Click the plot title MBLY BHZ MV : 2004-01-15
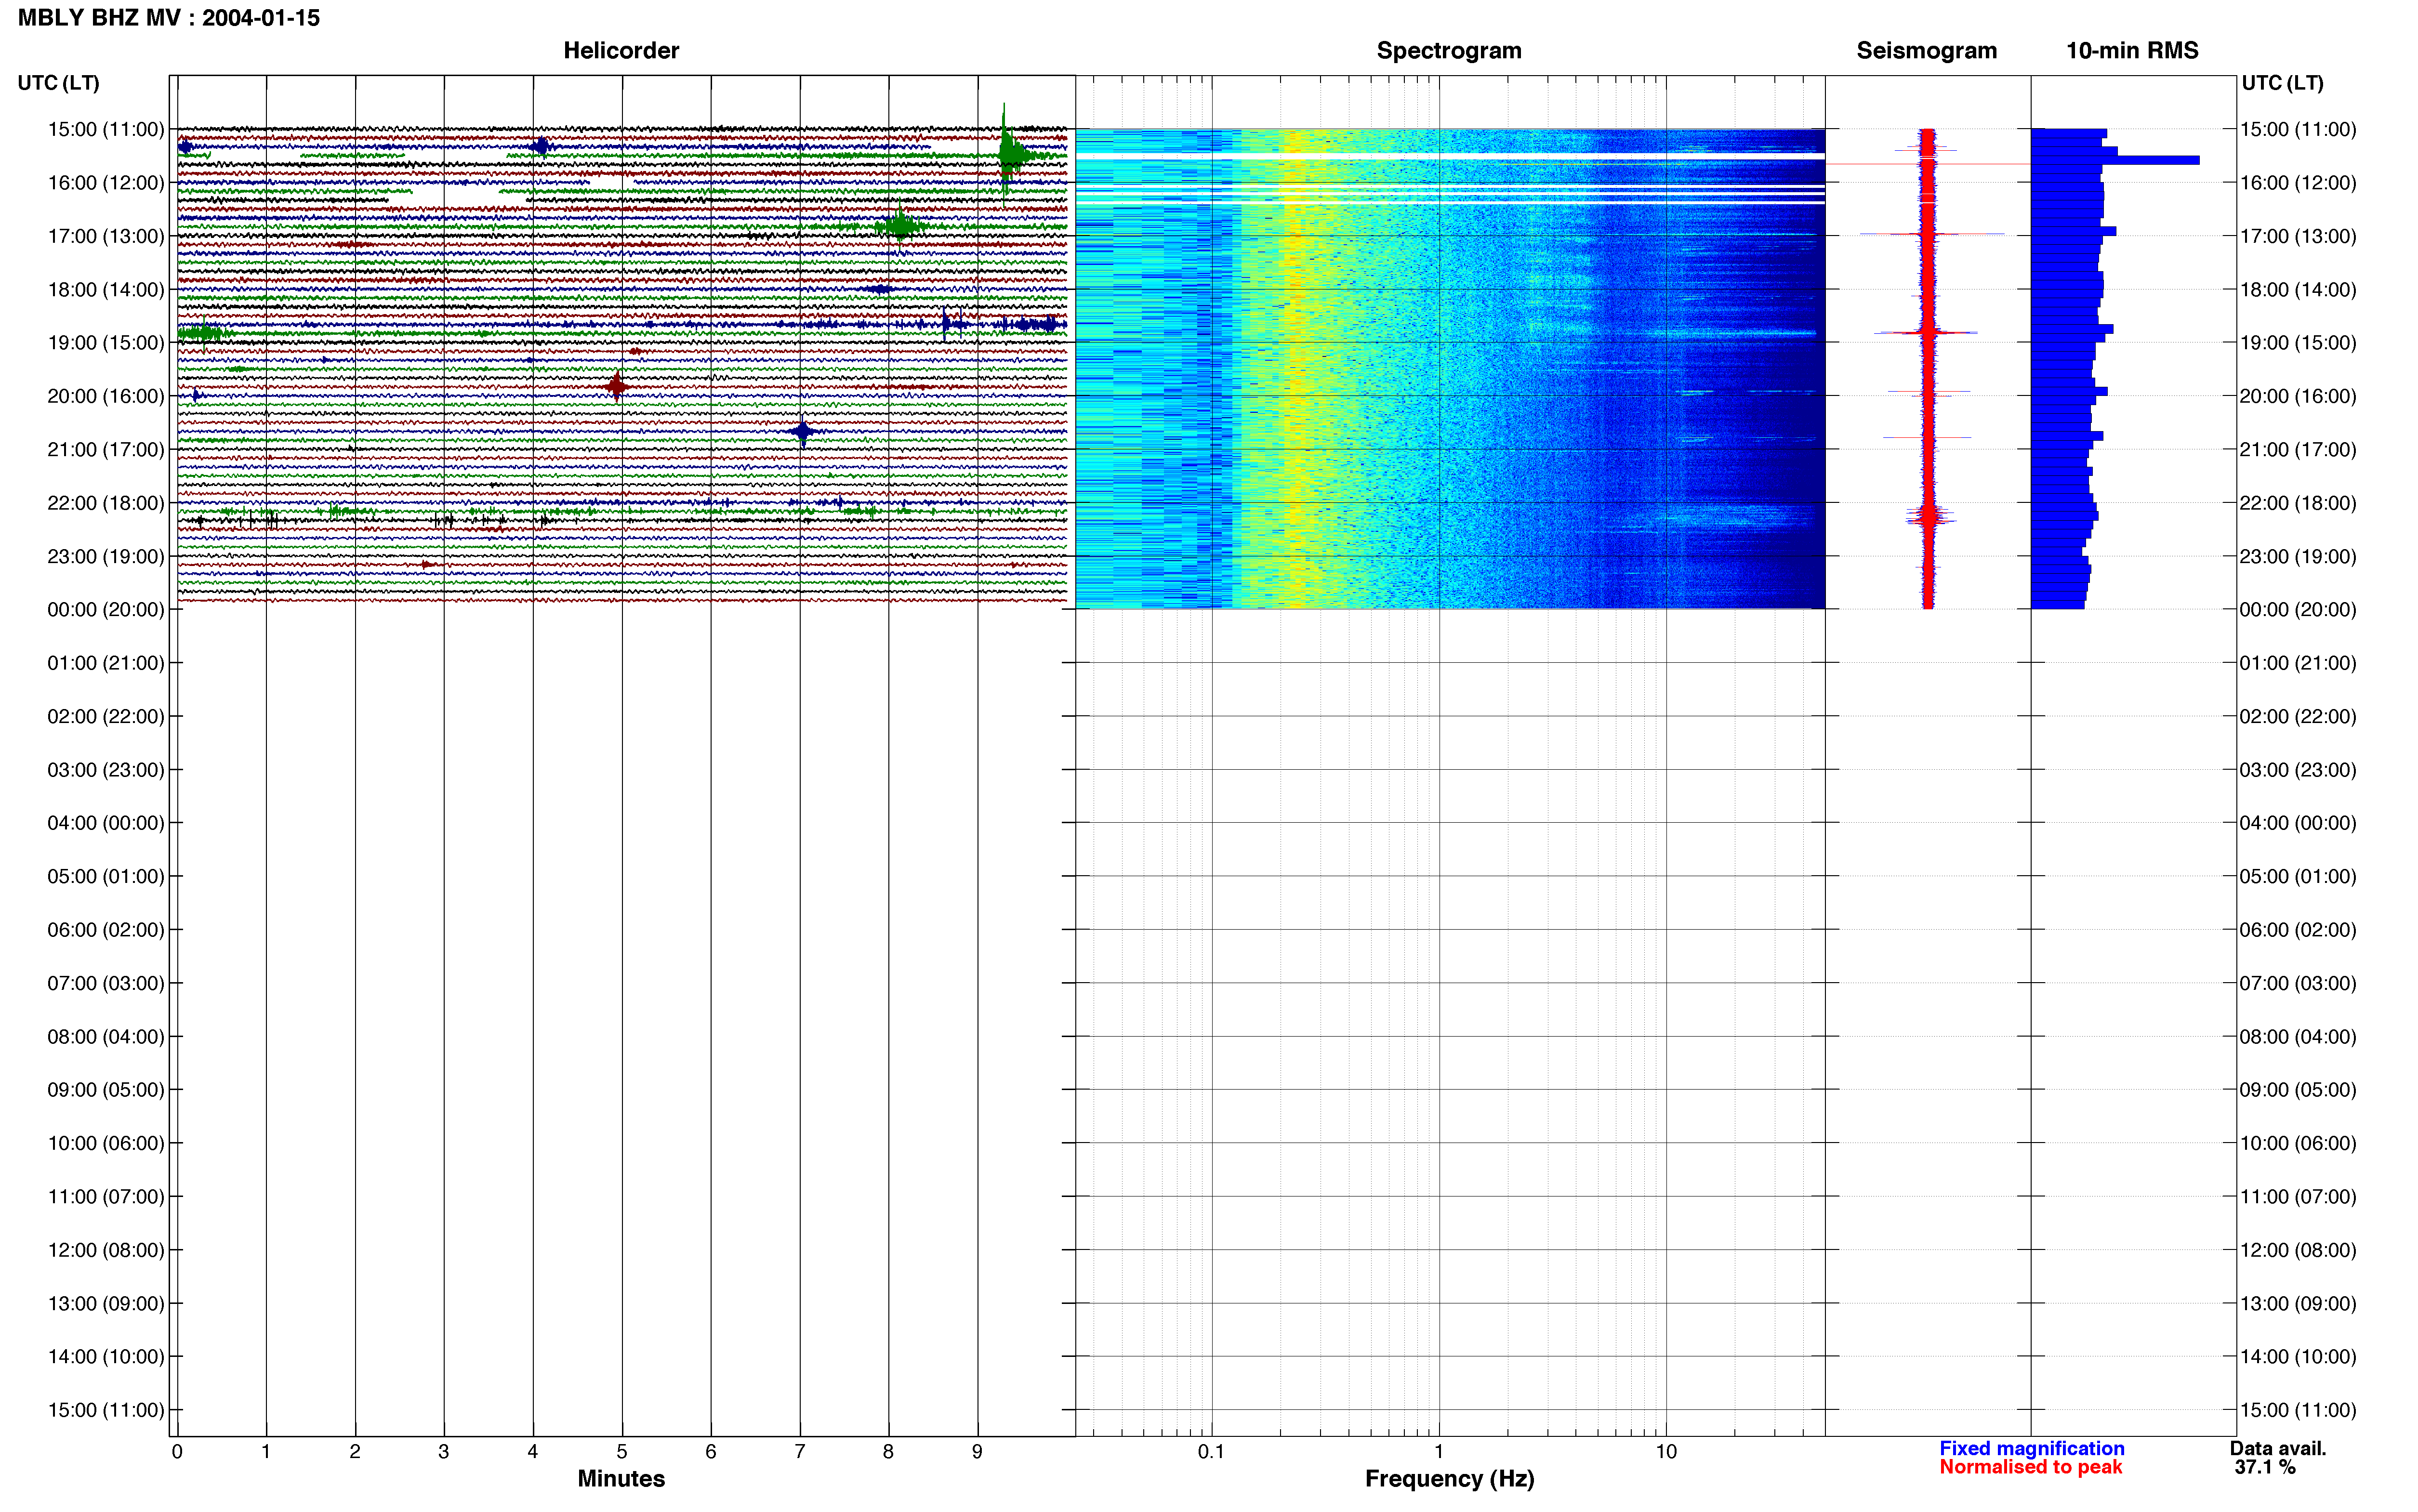The height and width of the screenshot is (1512, 2418). (169, 18)
